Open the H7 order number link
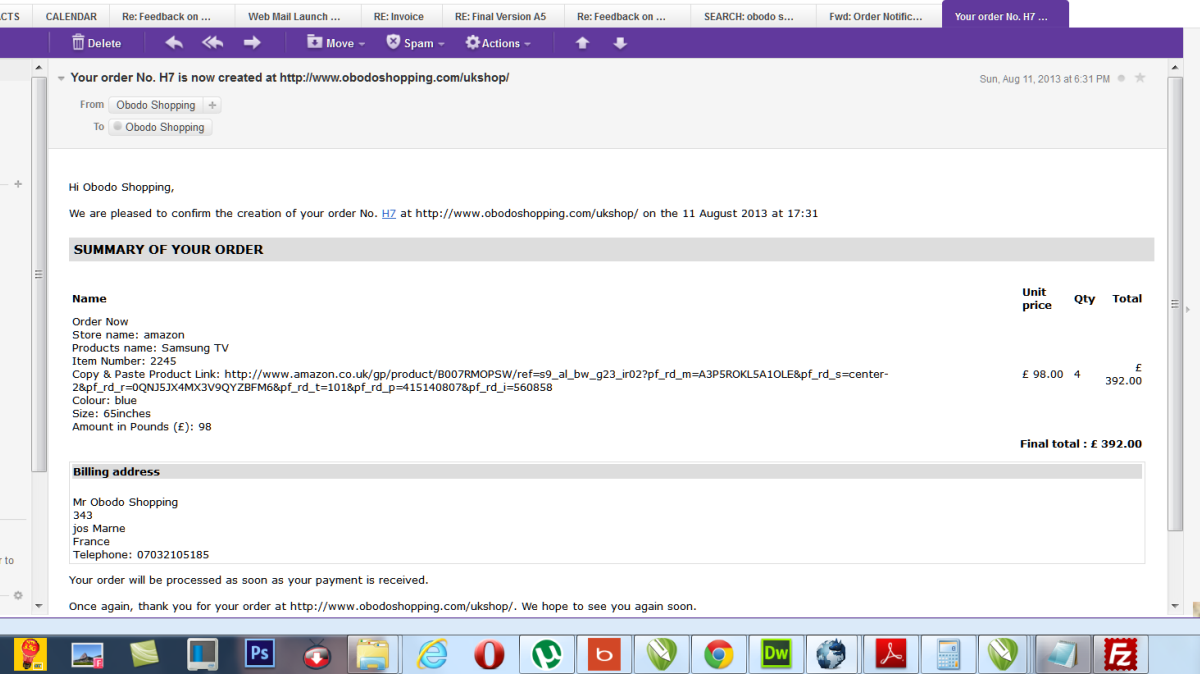The height and width of the screenshot is (674, 1200). pos(389,213)
